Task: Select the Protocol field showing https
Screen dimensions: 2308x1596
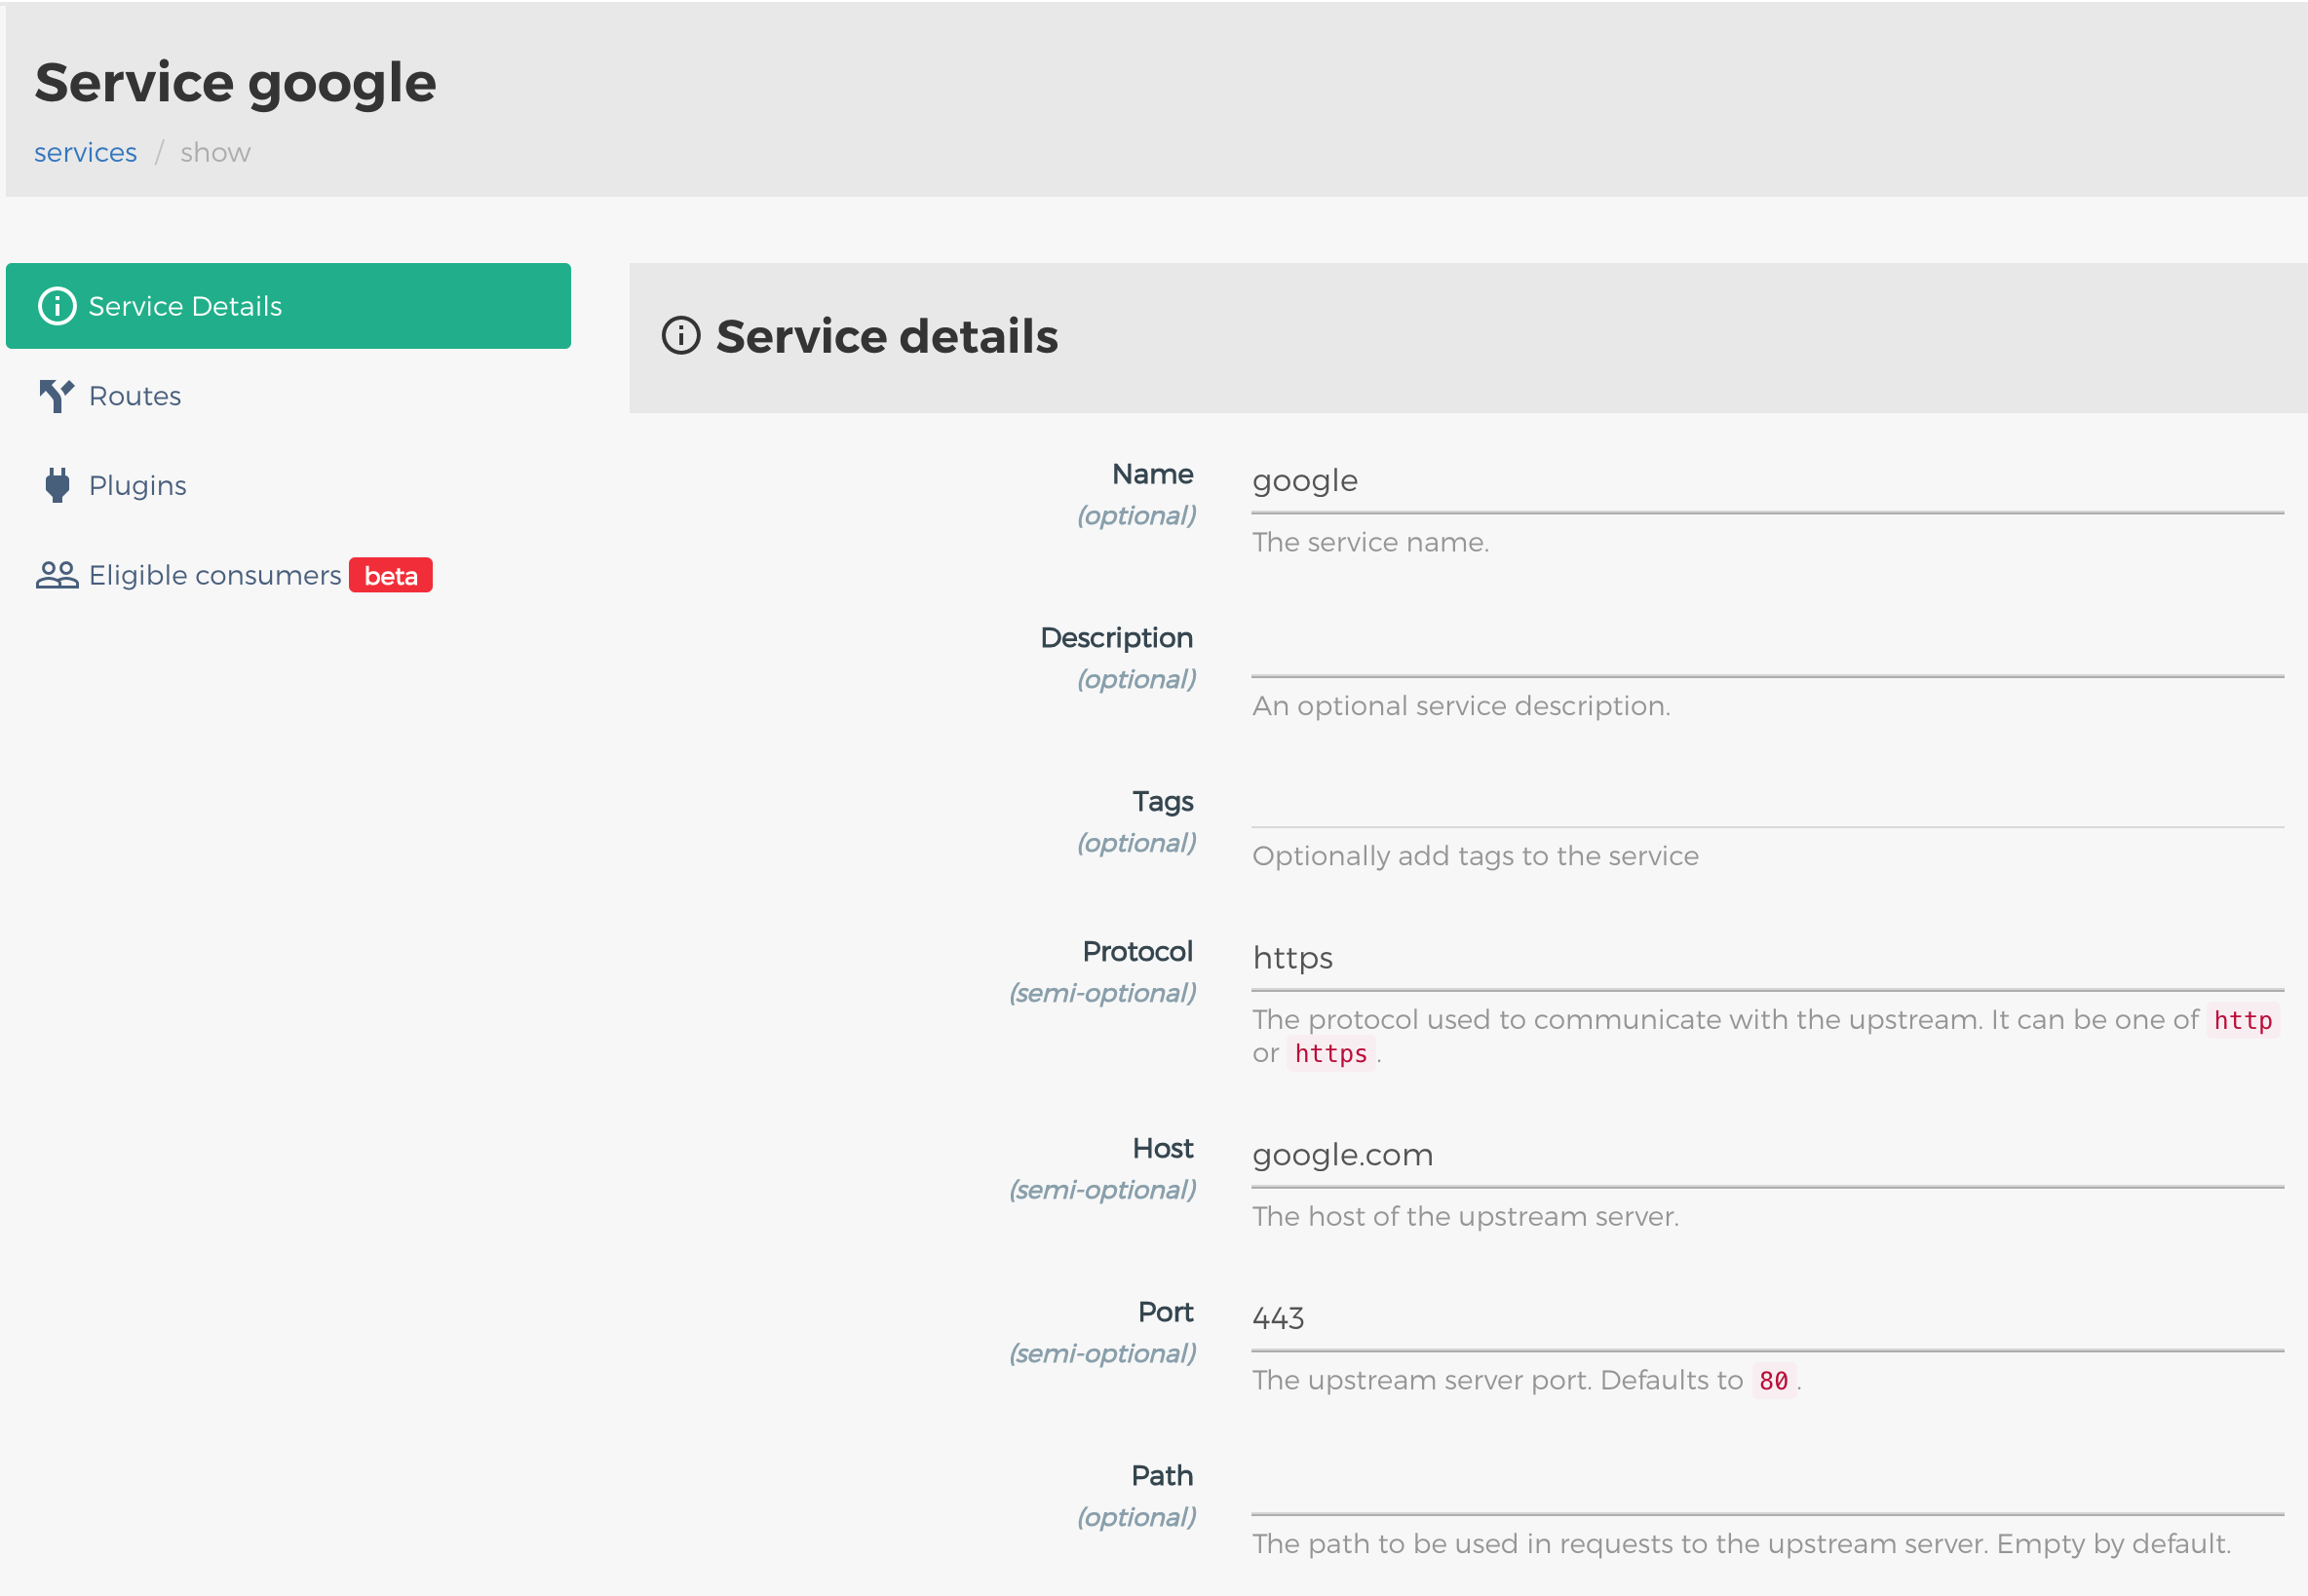Action: (x=1767, y=958)
